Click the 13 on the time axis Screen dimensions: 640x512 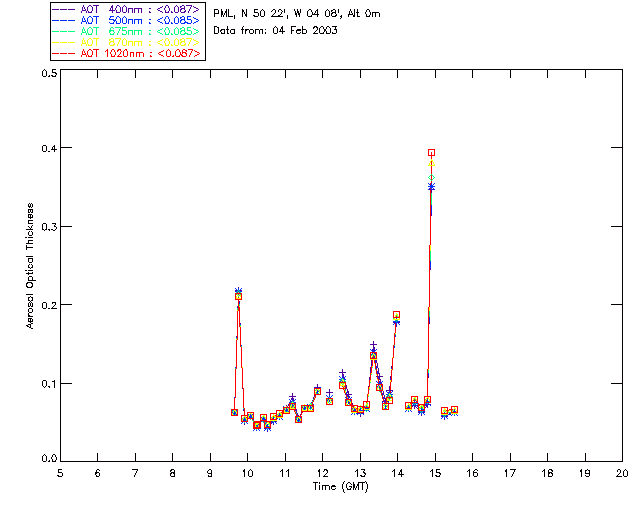click(x=360, y=473)
